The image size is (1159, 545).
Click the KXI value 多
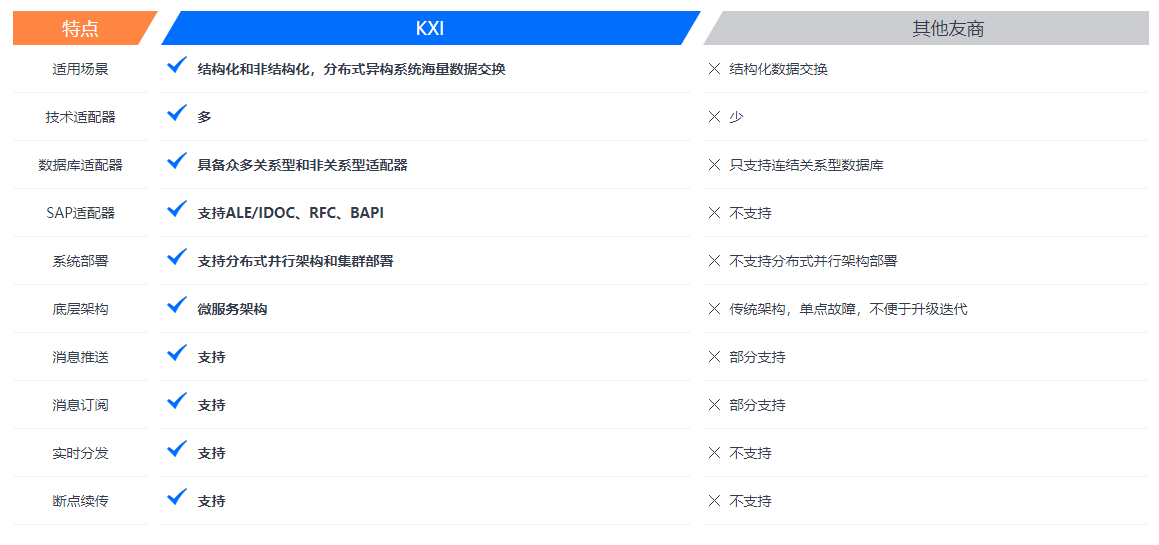point(204,117)
